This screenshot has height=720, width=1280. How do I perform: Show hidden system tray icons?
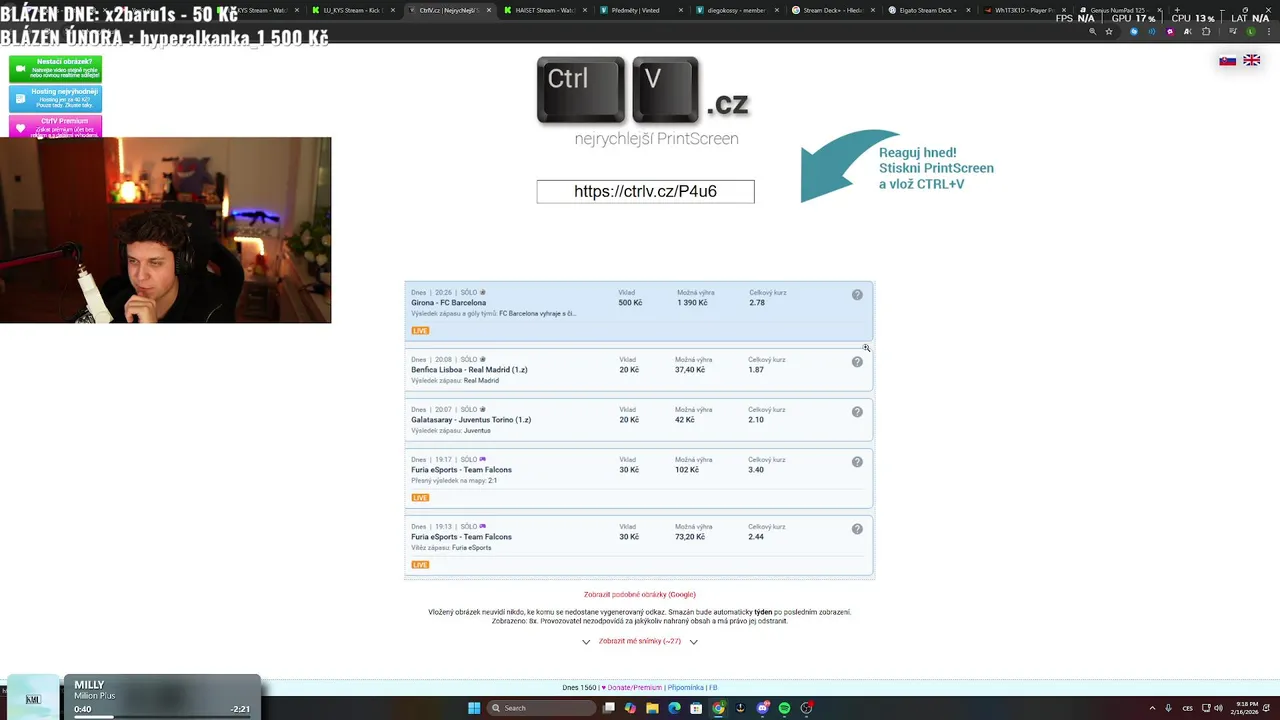[1152, 708]
